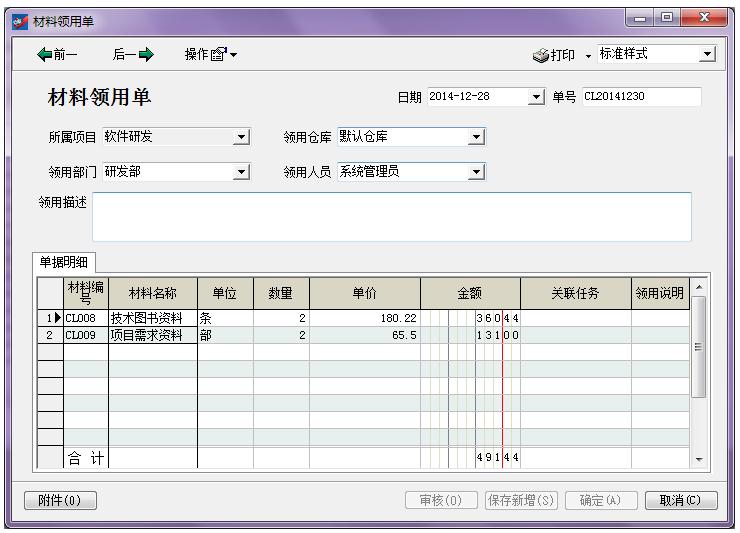This screenshot has height=533, width=740.
Task: Click the 取消(C) button
Action: click(681, 500)
